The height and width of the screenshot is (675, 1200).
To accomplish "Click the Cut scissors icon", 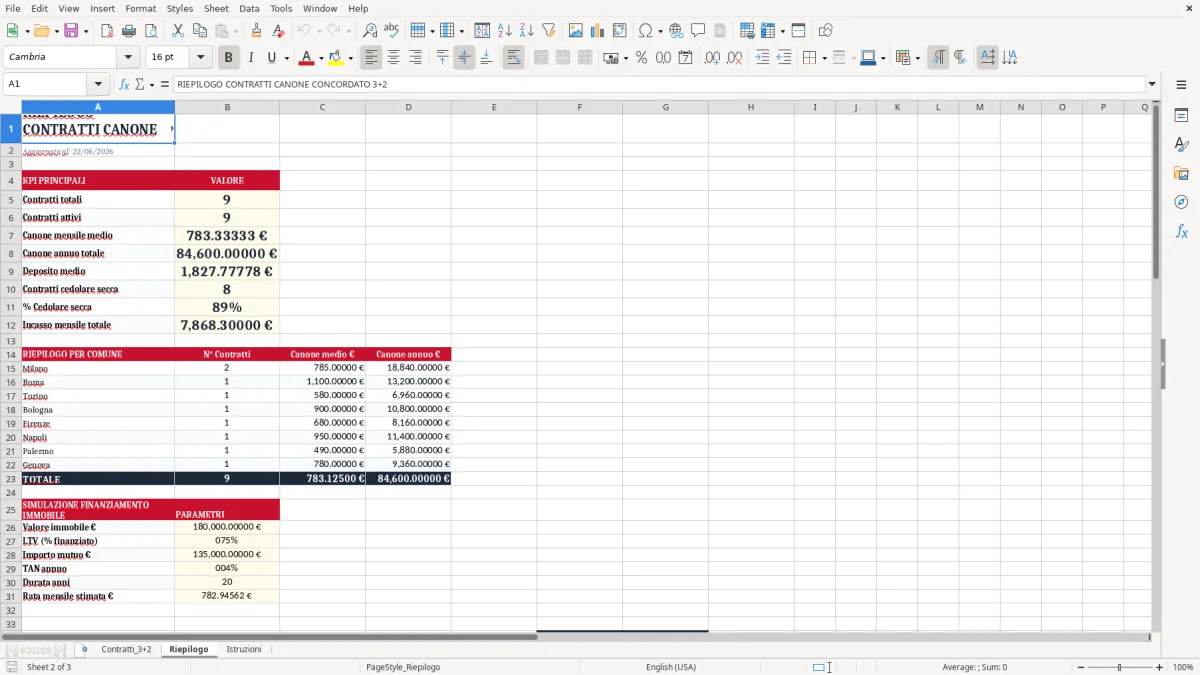I will pos(178,31).
